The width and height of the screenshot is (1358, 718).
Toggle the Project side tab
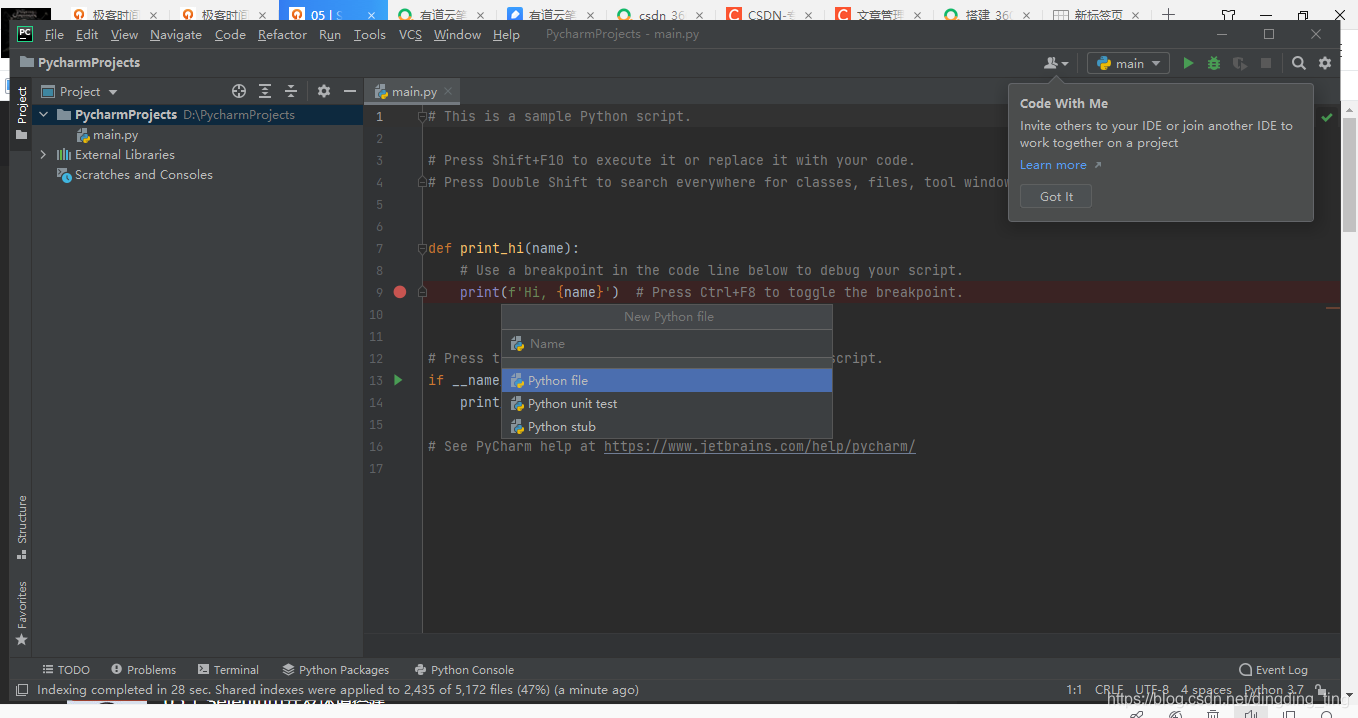pyautogui.click(x=22, y=113)
